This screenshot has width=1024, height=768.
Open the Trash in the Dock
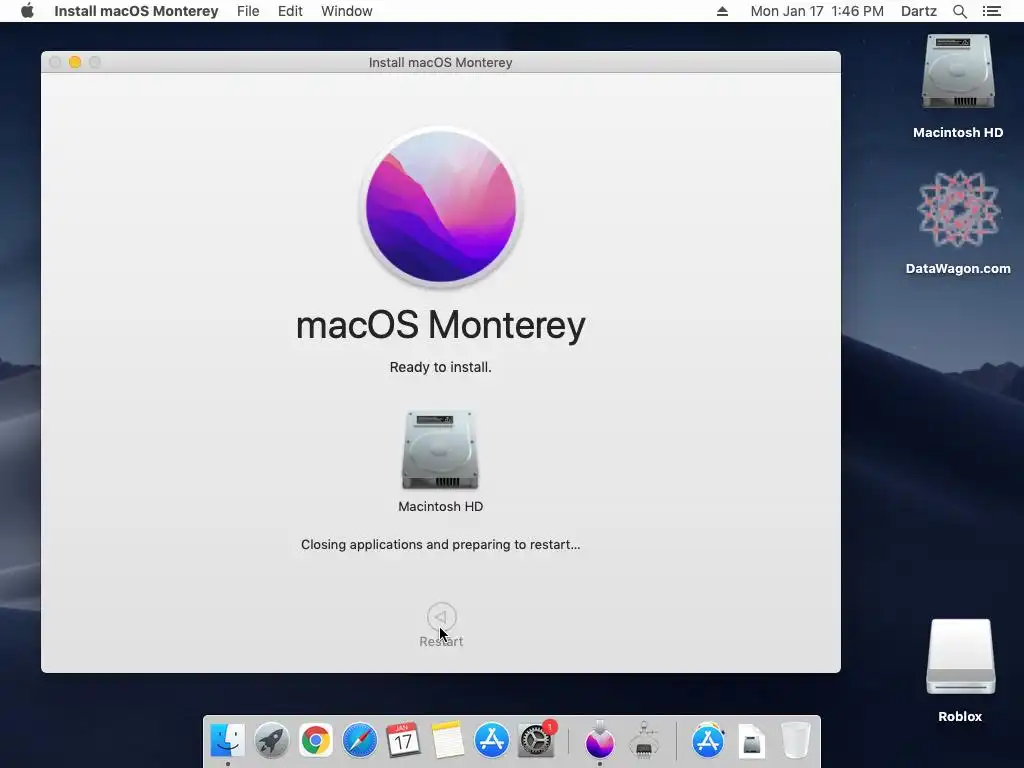(x=795, y=740)
